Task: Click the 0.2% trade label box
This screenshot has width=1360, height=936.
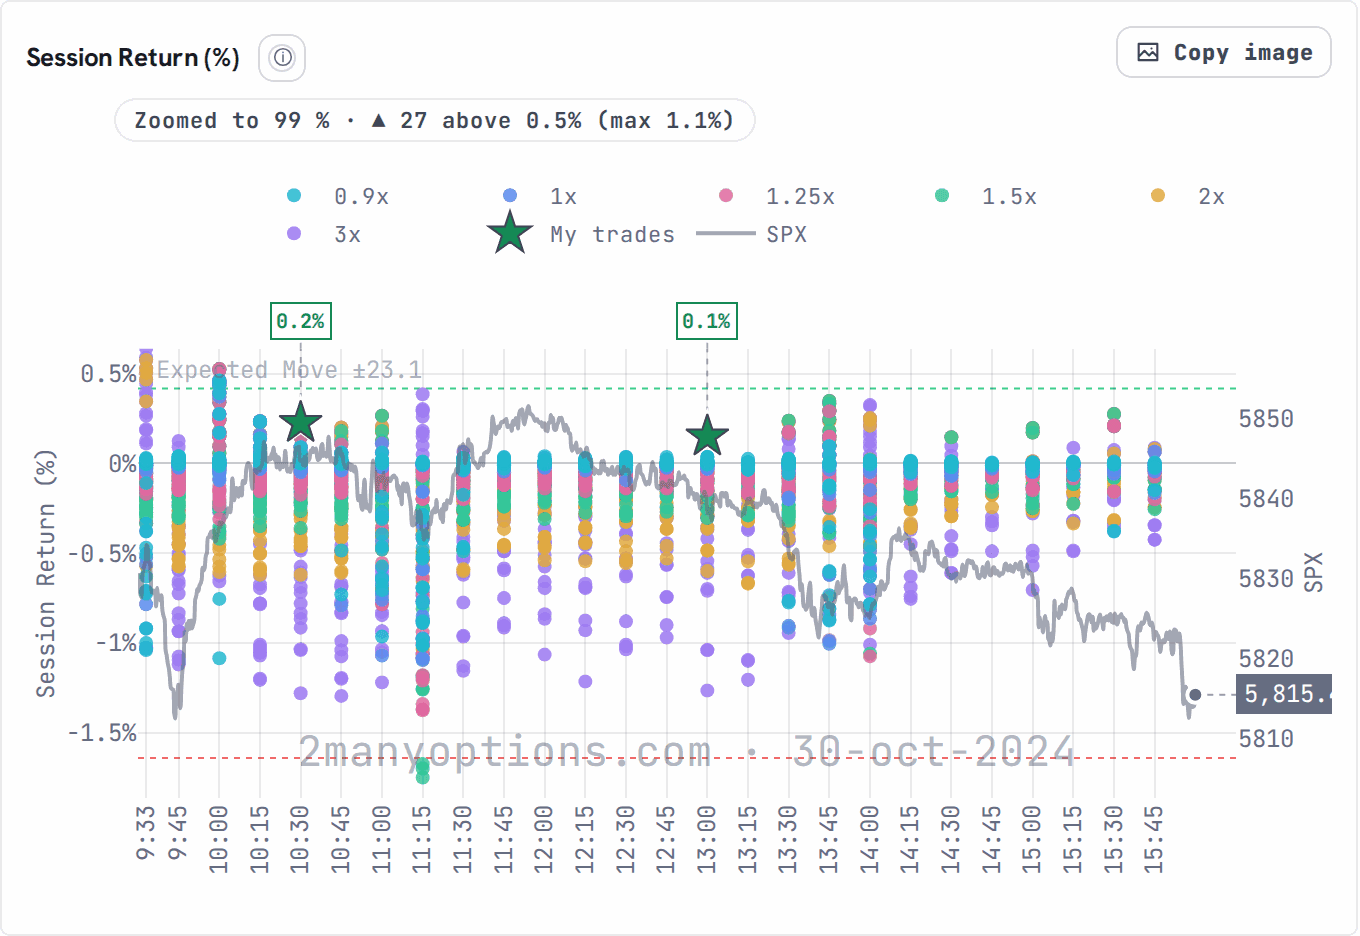Action: pyautogui.click(x=300, y=321)
